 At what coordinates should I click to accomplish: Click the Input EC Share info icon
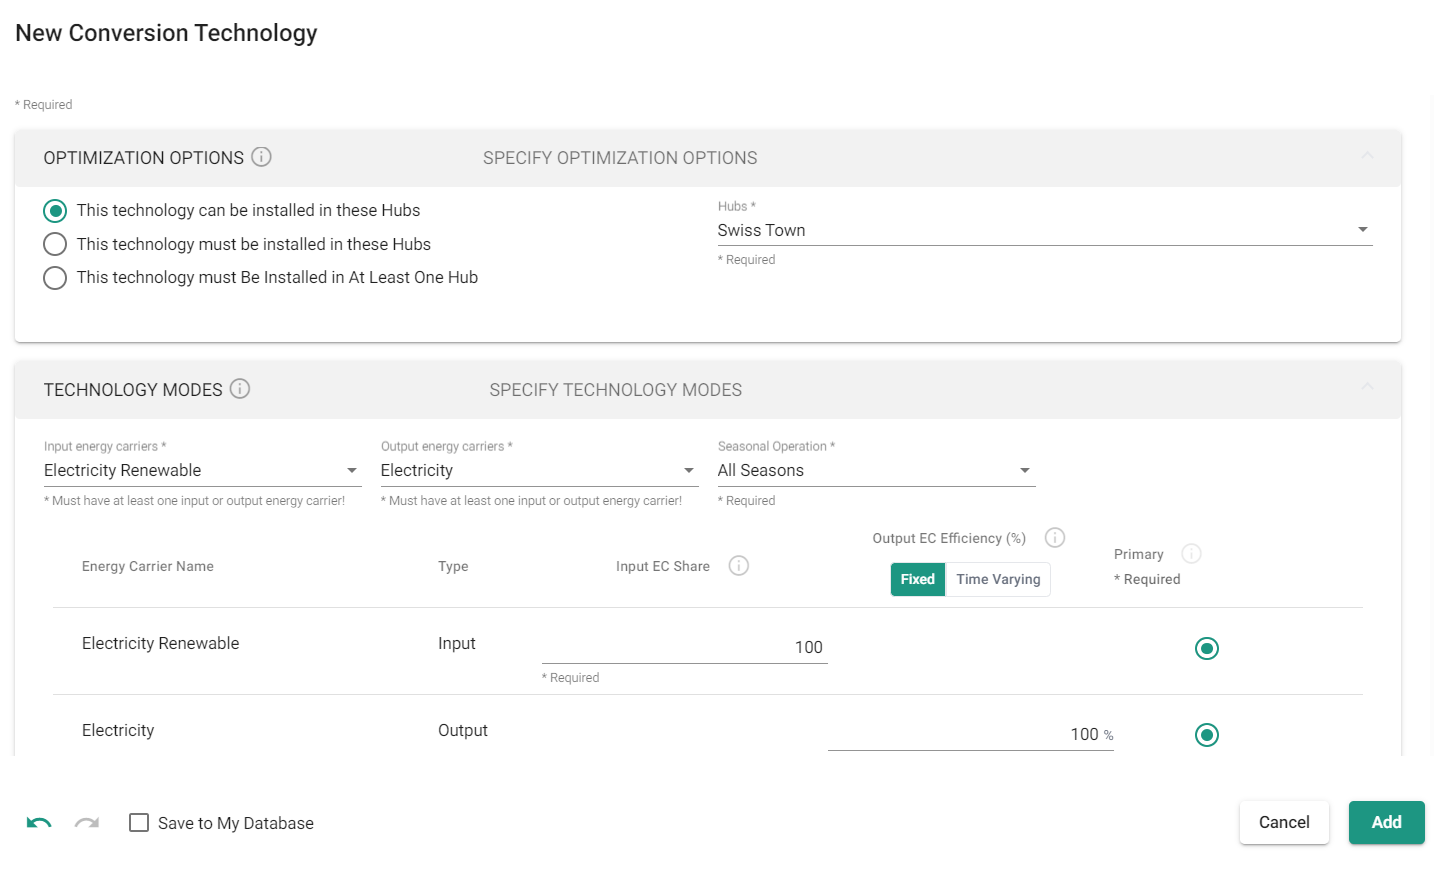(739, 566)
